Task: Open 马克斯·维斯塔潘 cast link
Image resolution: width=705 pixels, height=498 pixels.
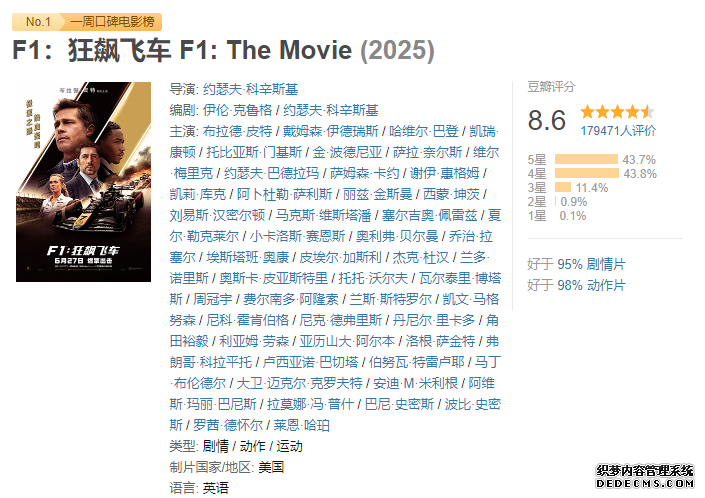Action: (x=323, y=215)
